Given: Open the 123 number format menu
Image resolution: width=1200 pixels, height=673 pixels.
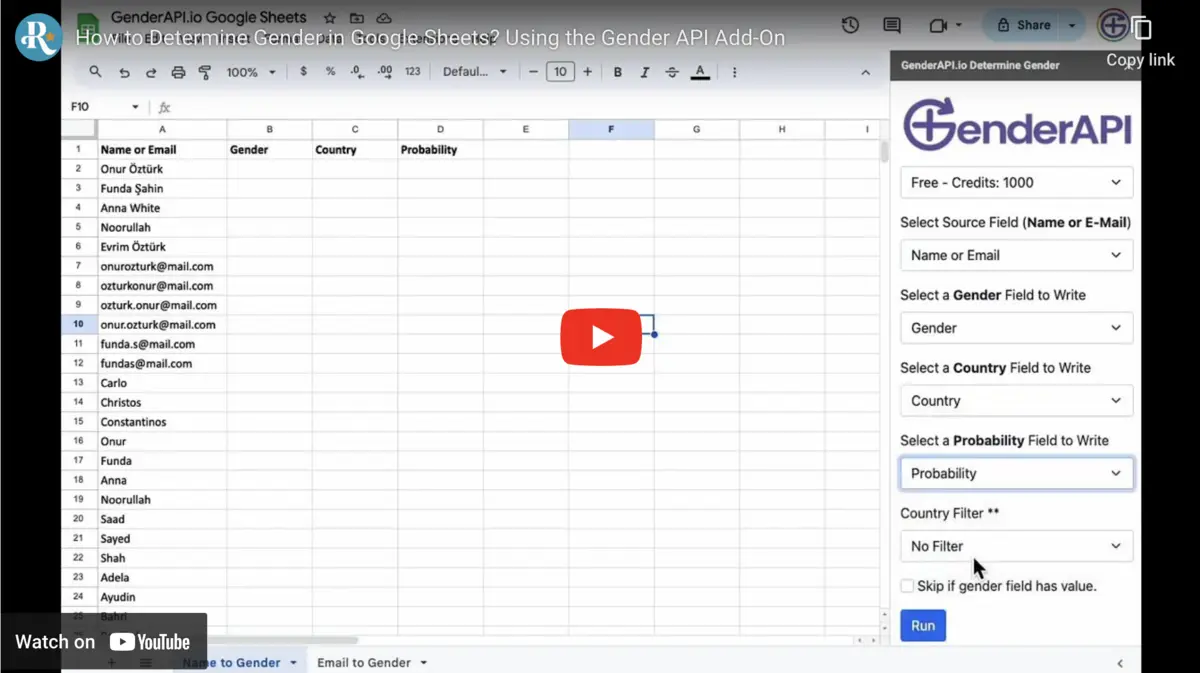Looking at the screenshot, I should point(413,72).
